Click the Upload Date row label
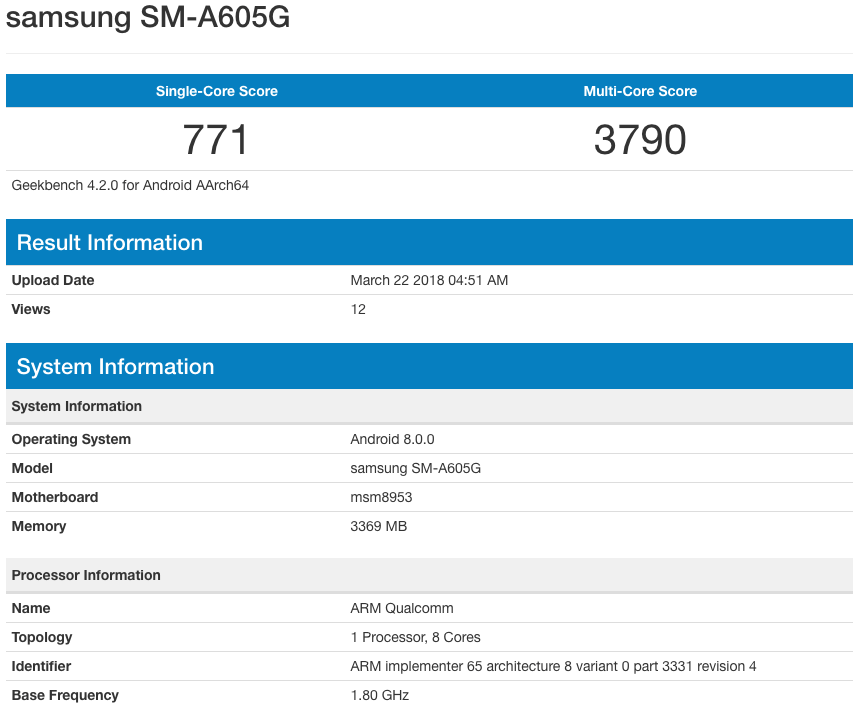Screen dimensions: 858x726 coord(53,280)
